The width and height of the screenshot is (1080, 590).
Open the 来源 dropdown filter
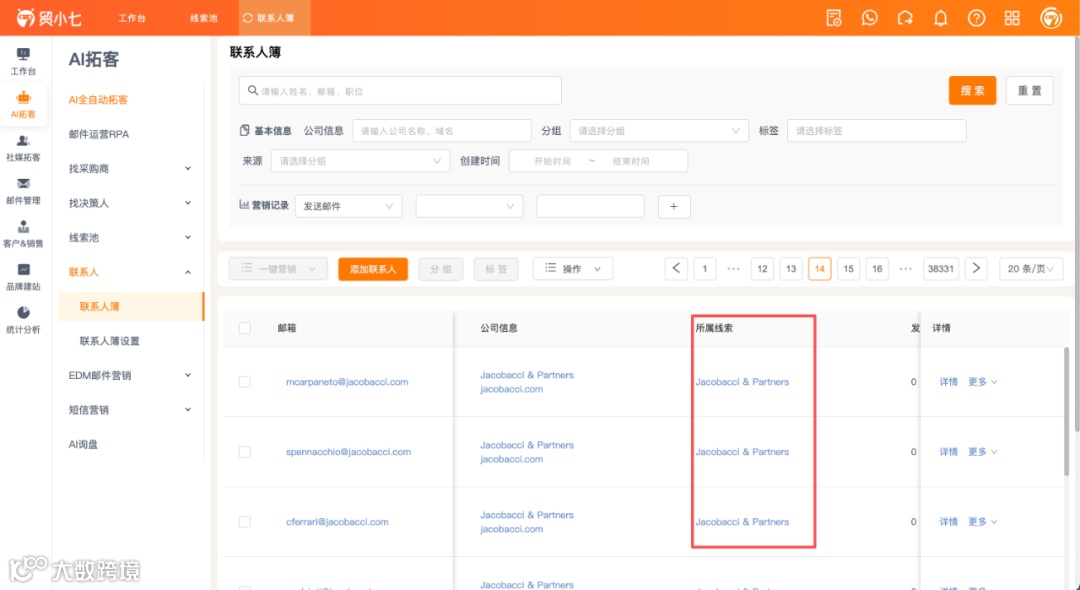pos(360,161)
